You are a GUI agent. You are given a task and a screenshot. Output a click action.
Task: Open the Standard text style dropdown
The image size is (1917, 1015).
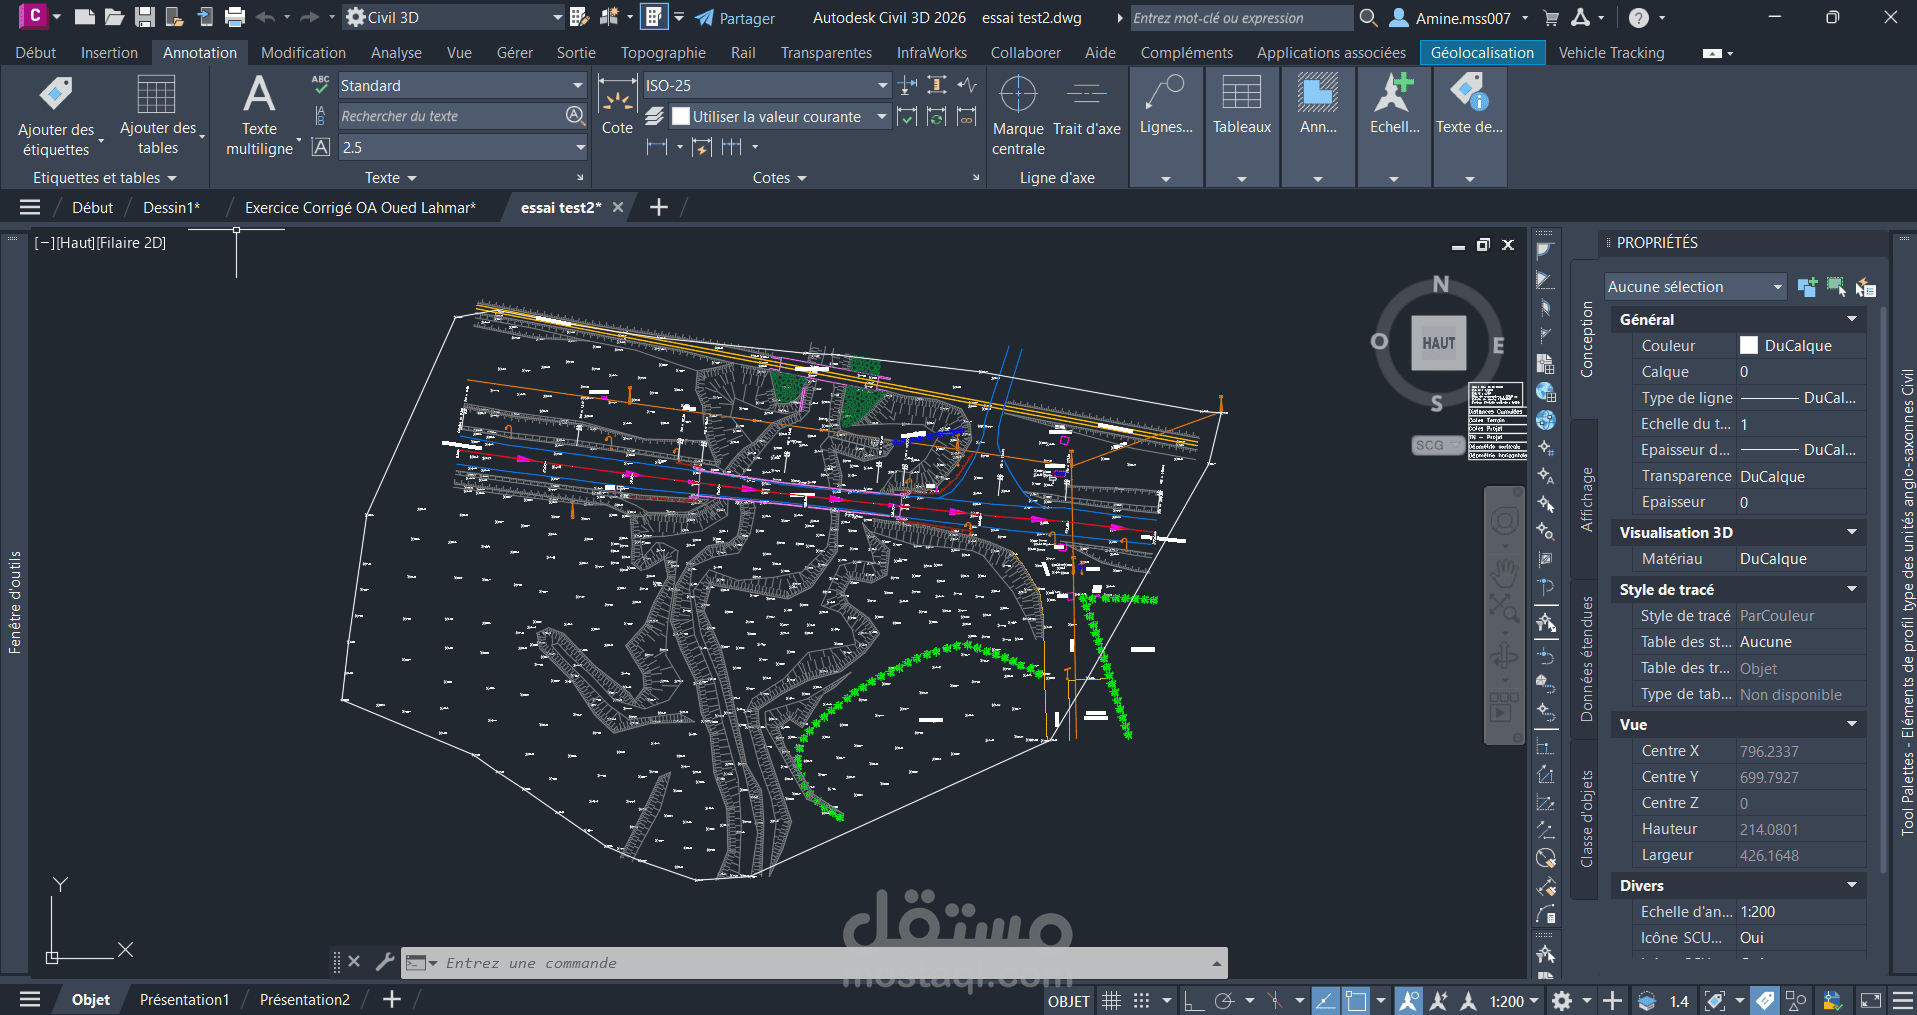578,85
